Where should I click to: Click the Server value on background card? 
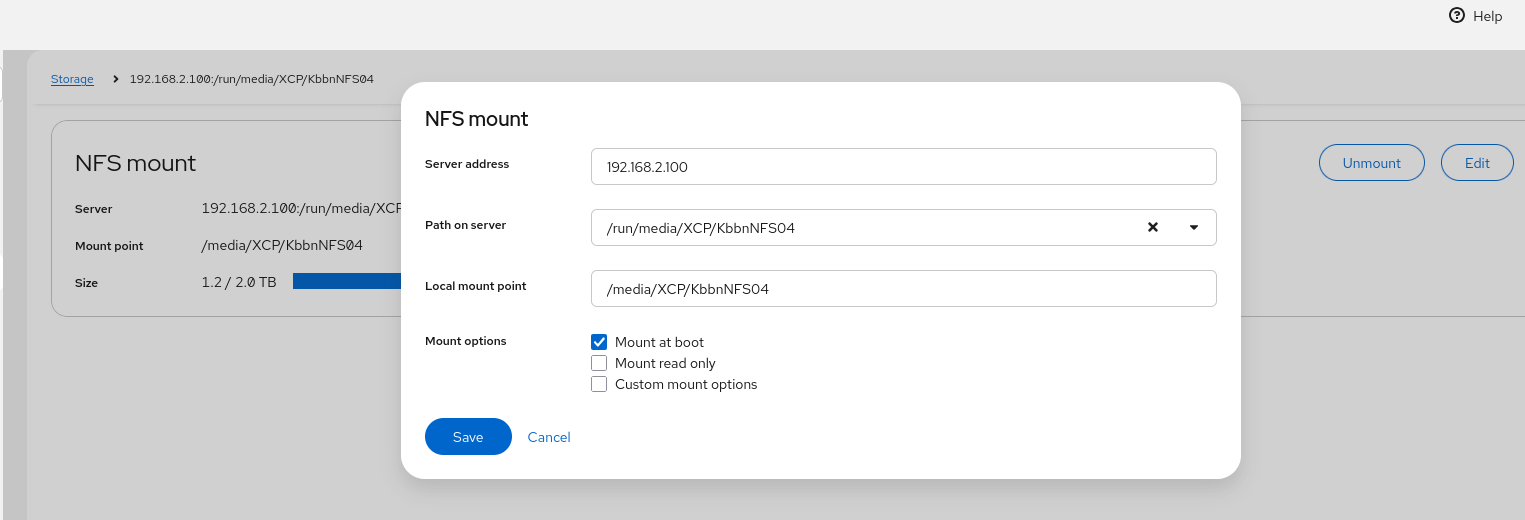(301, 208)
